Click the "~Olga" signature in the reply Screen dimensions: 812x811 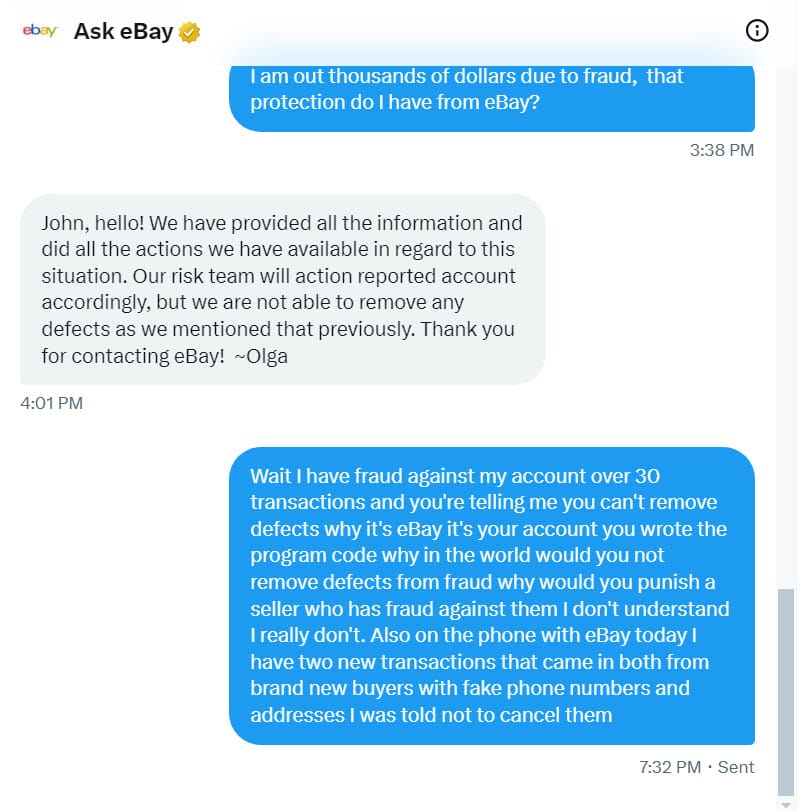tap(260, 355)
